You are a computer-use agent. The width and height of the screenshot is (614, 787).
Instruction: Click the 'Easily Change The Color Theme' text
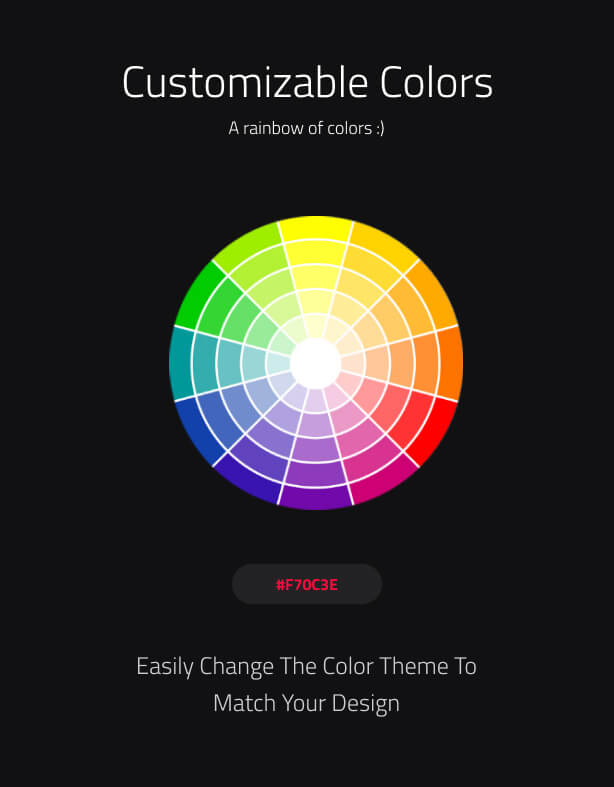click(292, 667)
